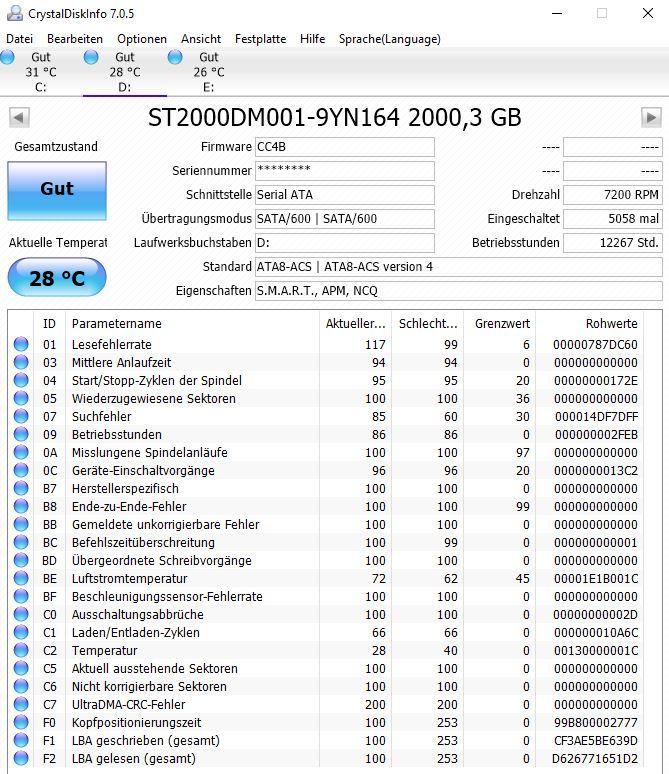
Task: Click status orb of Laden/Entladen-Zyklen row
Action: 21,632
